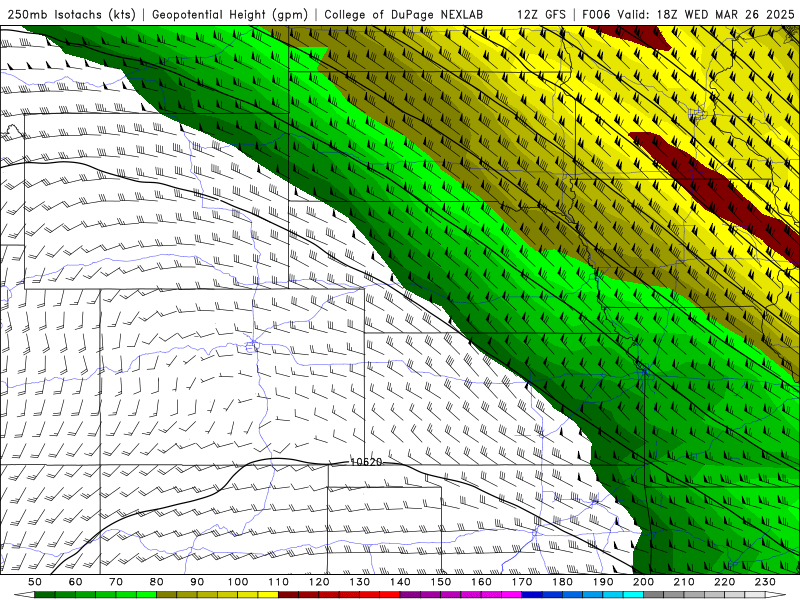Click the "160" scale number
This screenshot has height=600, width=800.
[x=481, y=582]
